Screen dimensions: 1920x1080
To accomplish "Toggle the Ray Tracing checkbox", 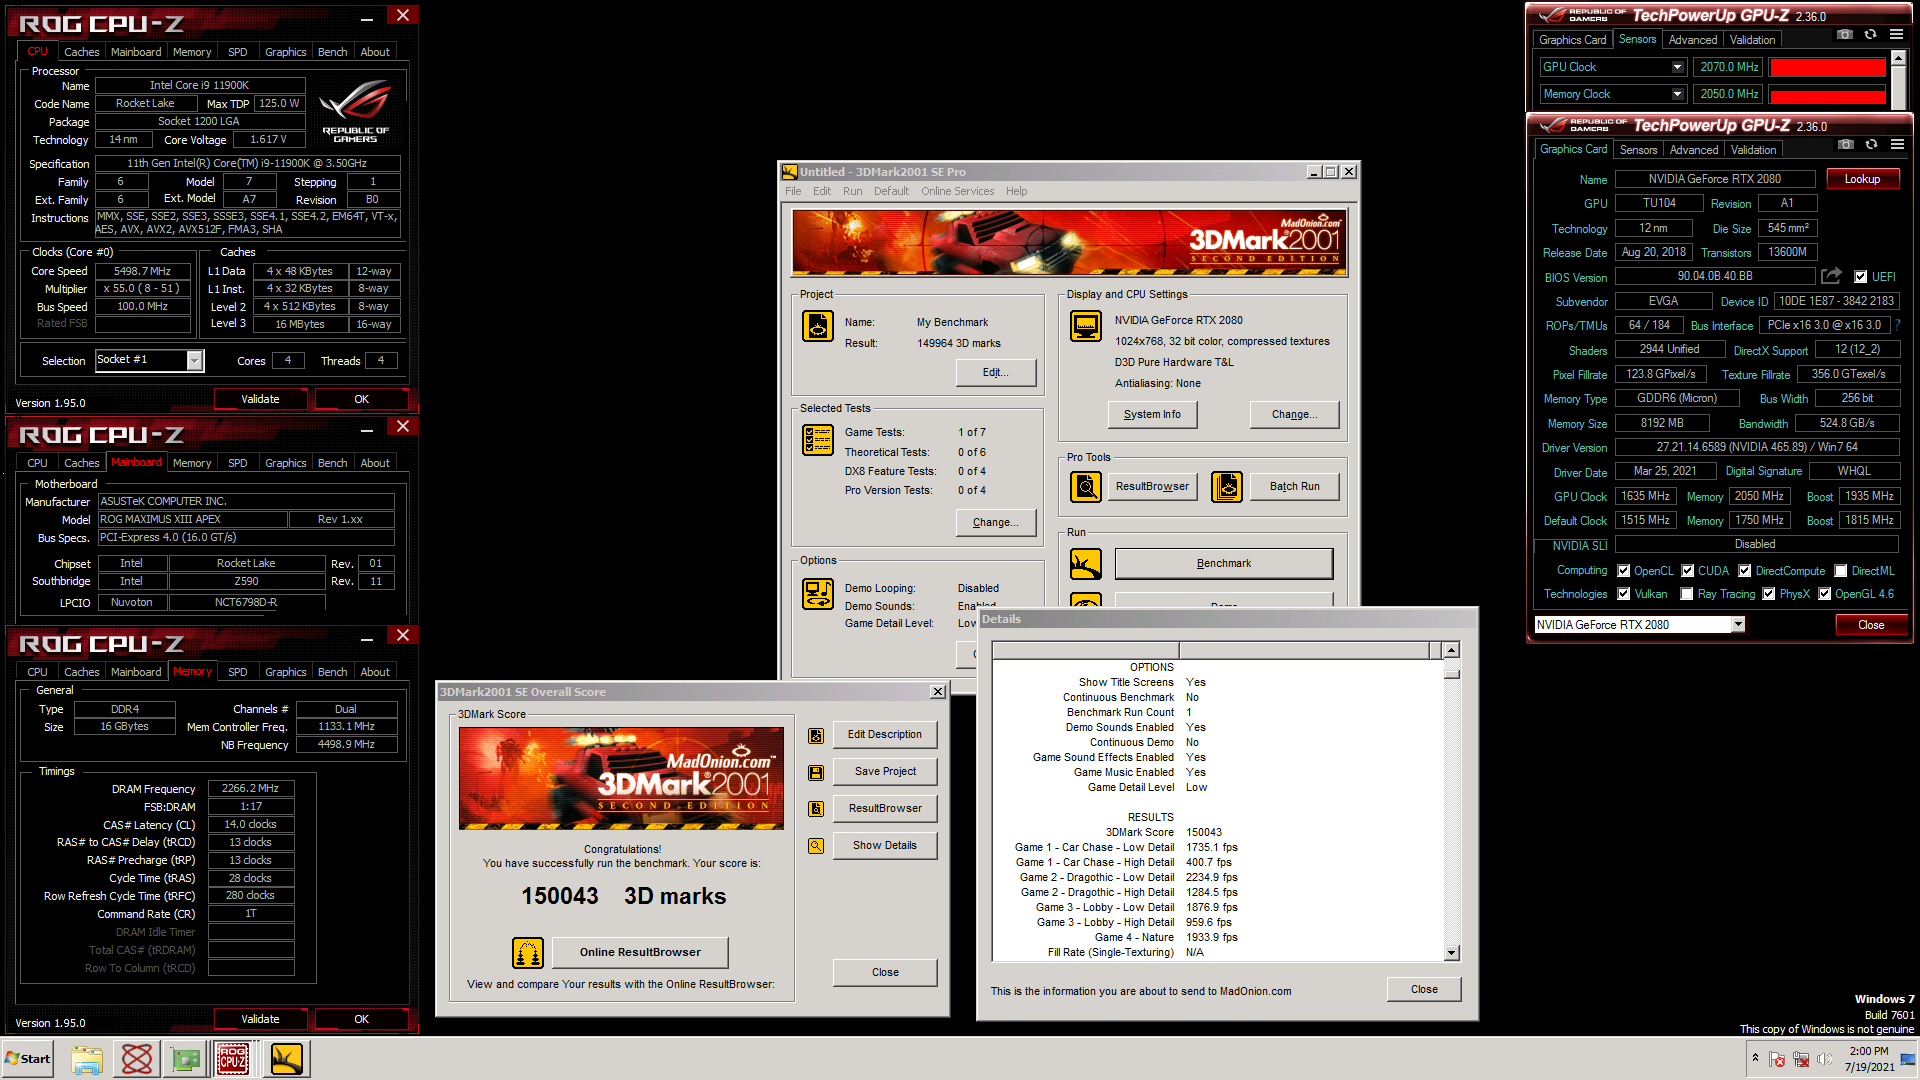I will click(1687, 594).
